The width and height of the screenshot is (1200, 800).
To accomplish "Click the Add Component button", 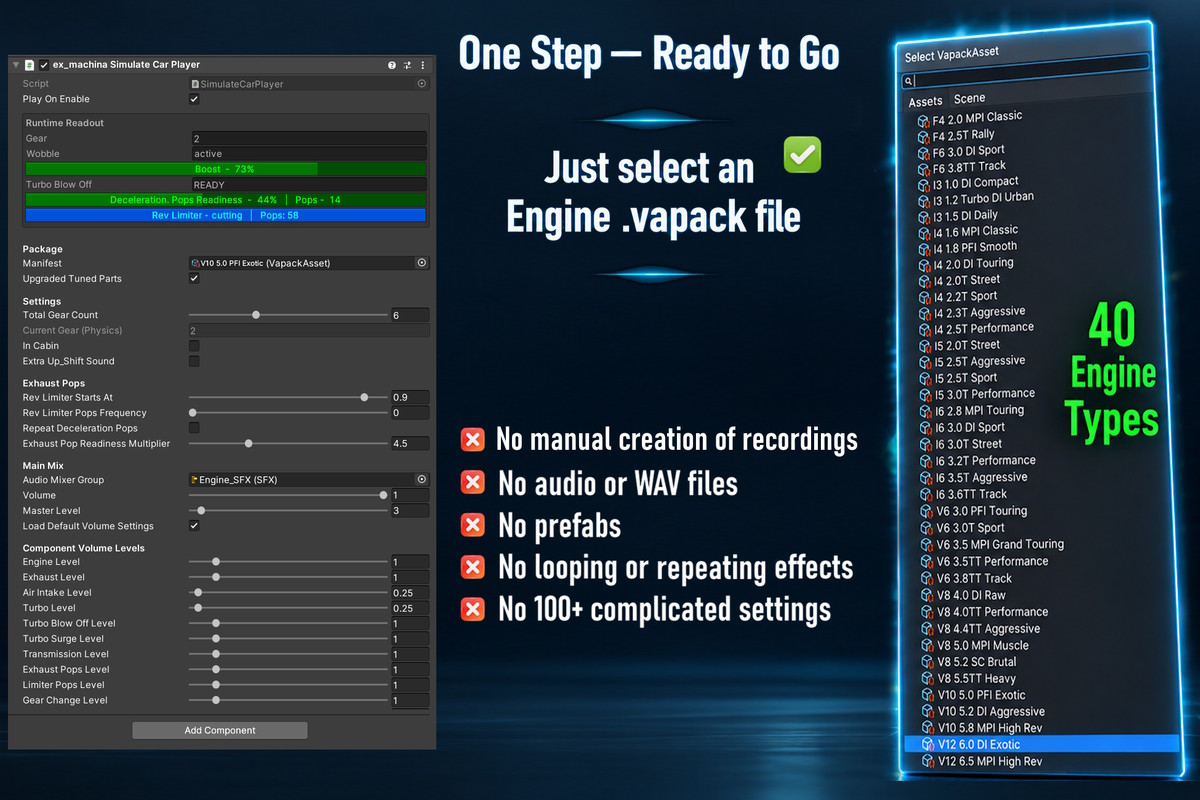I will [220, 731].
